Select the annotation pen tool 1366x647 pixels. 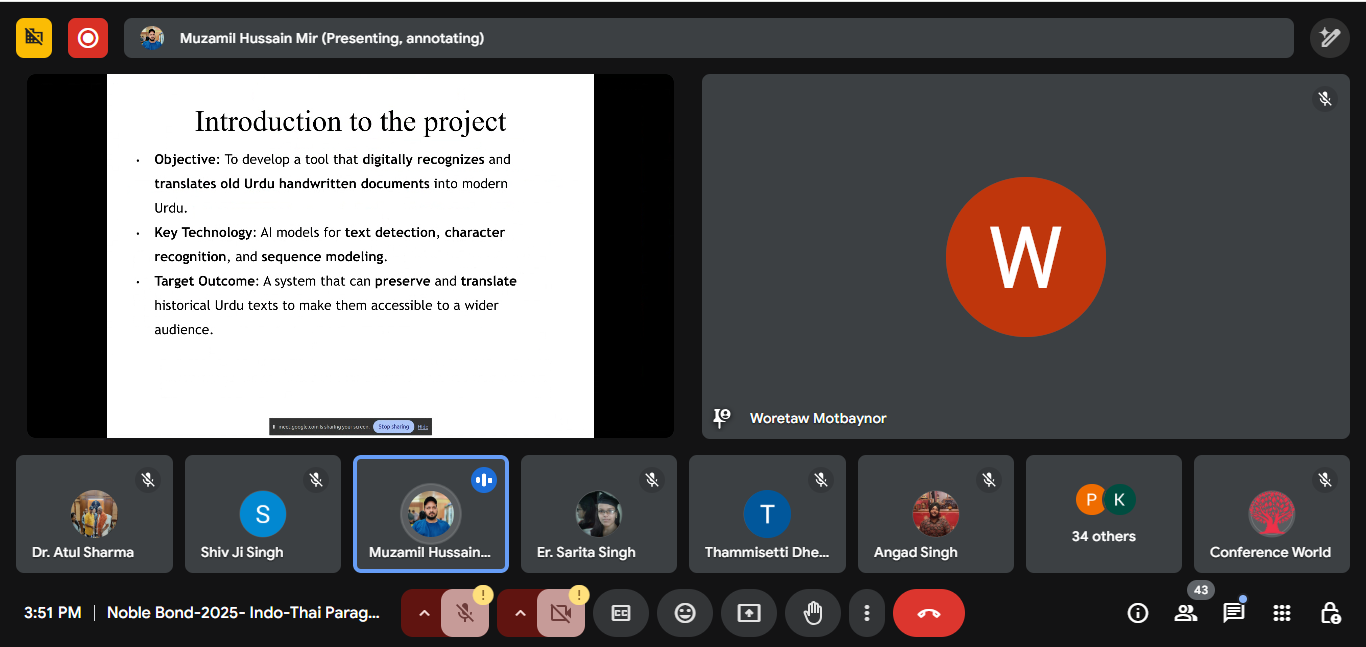click(1329, 37)
